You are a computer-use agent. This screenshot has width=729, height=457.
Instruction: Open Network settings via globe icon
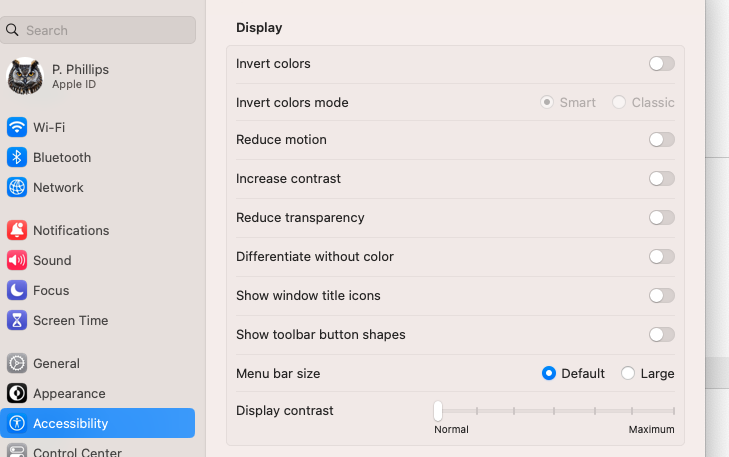point(17,187)
